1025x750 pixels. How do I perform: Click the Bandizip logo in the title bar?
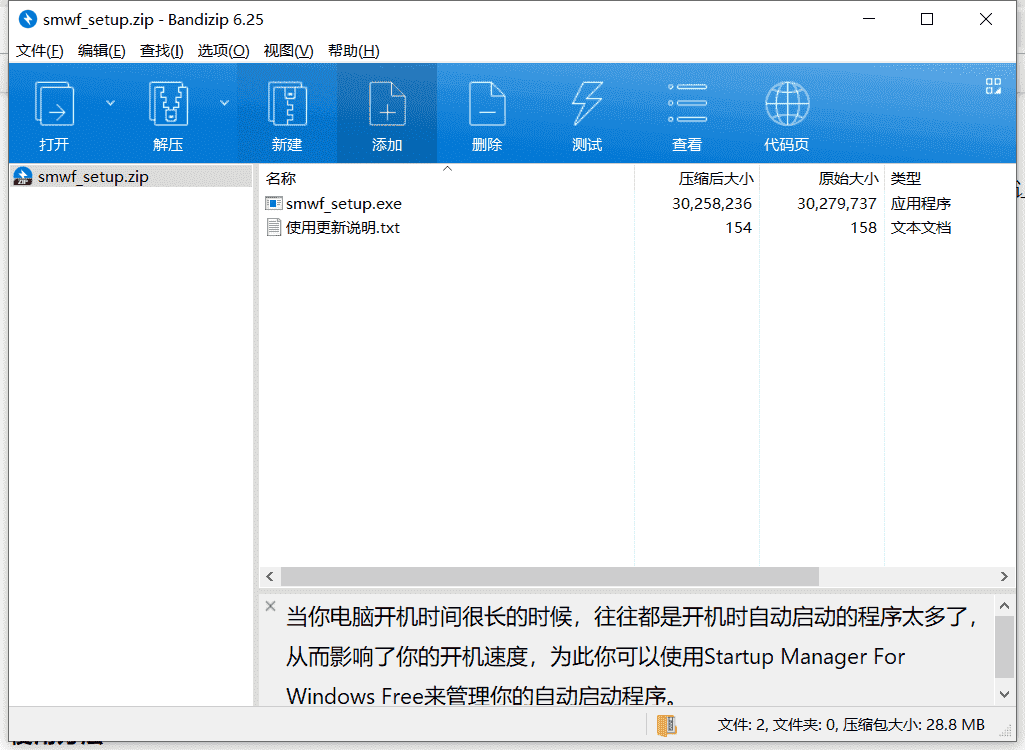click(x=27, y=20)
